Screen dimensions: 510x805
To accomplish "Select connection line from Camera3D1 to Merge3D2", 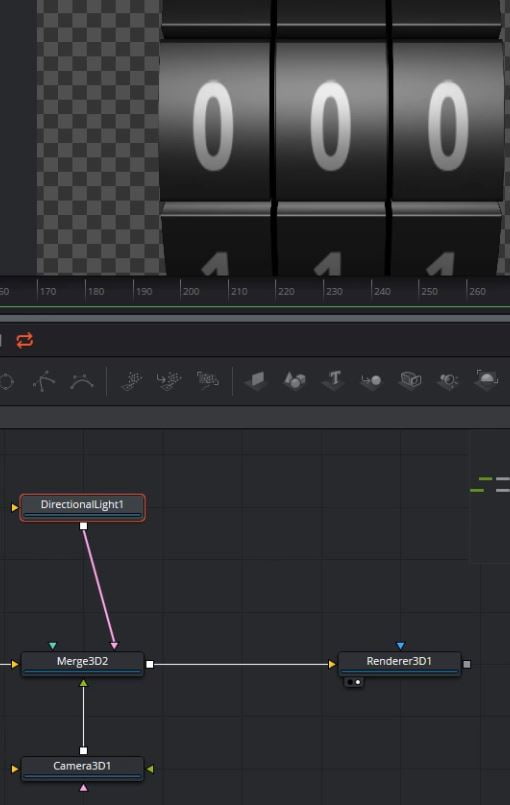I will point(83,717).
